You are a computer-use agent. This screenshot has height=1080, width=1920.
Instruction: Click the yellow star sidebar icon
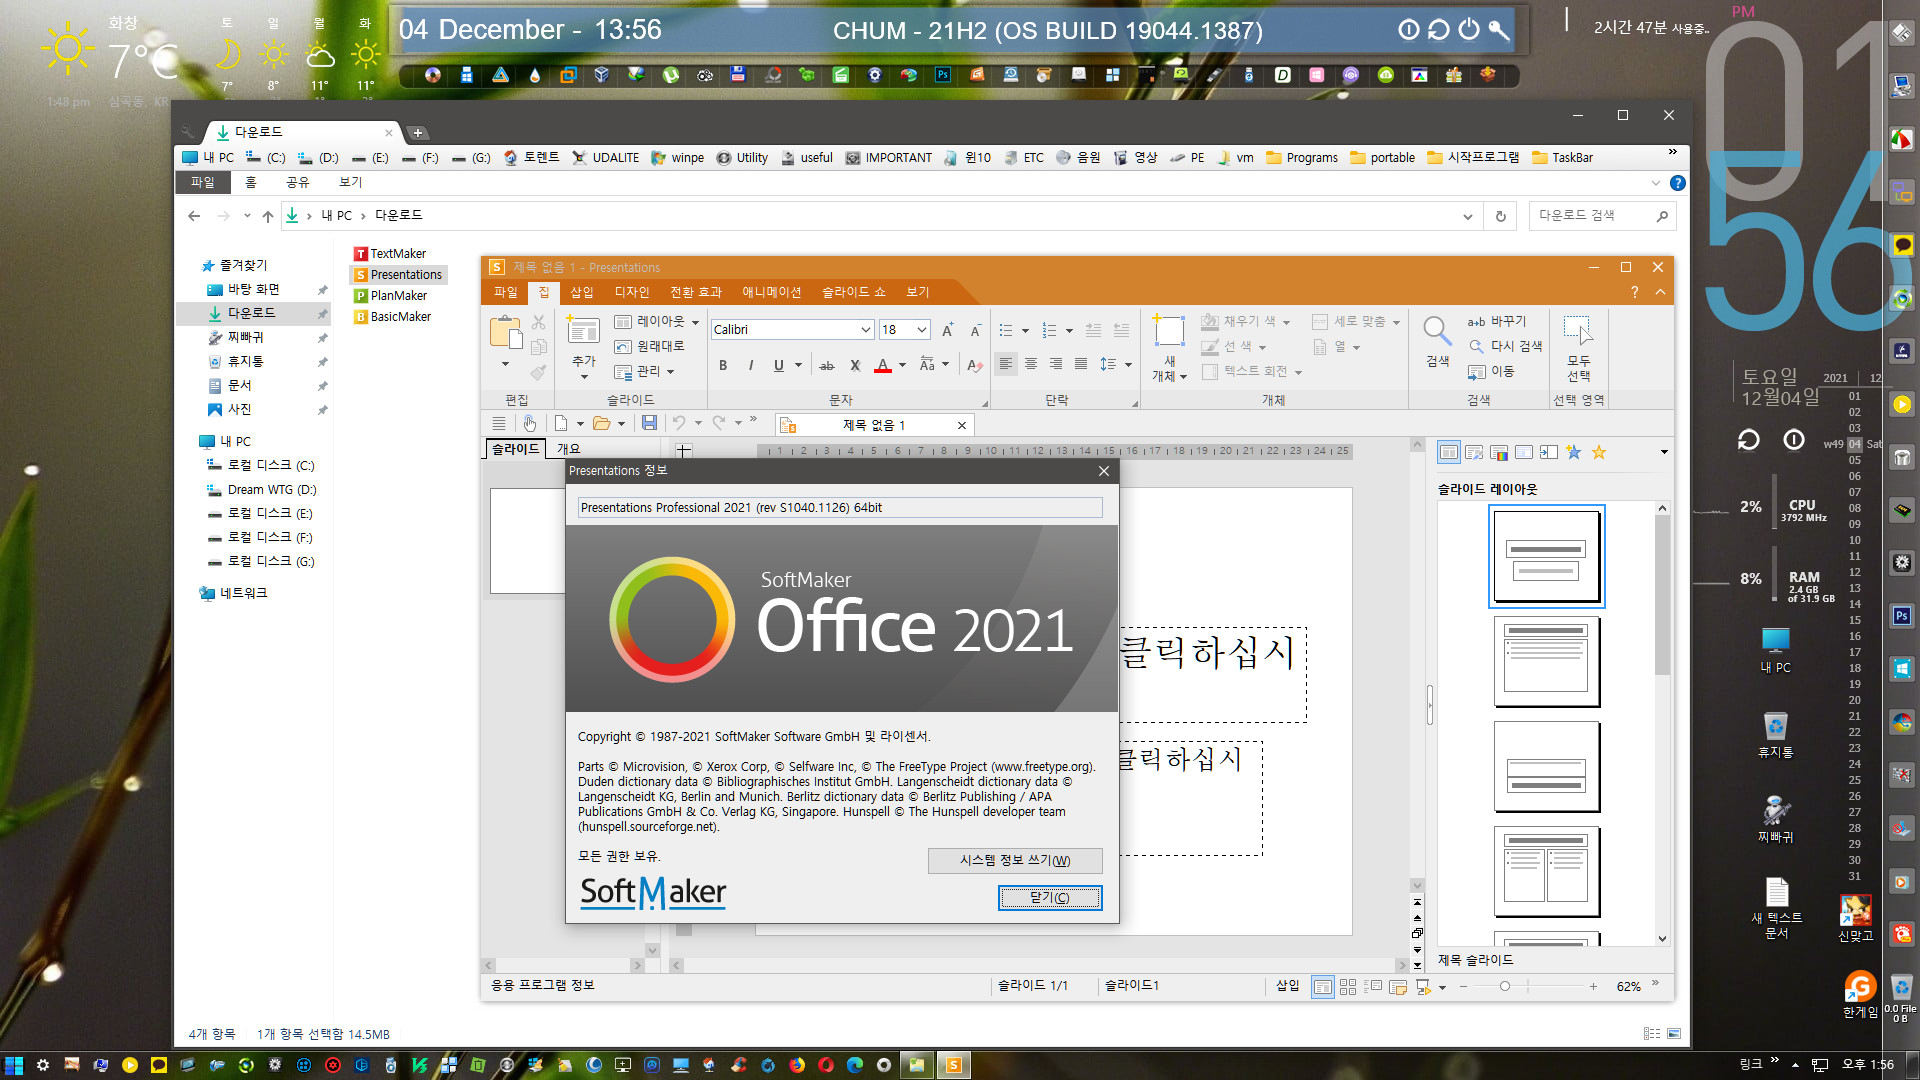[x=1599, y=453]
